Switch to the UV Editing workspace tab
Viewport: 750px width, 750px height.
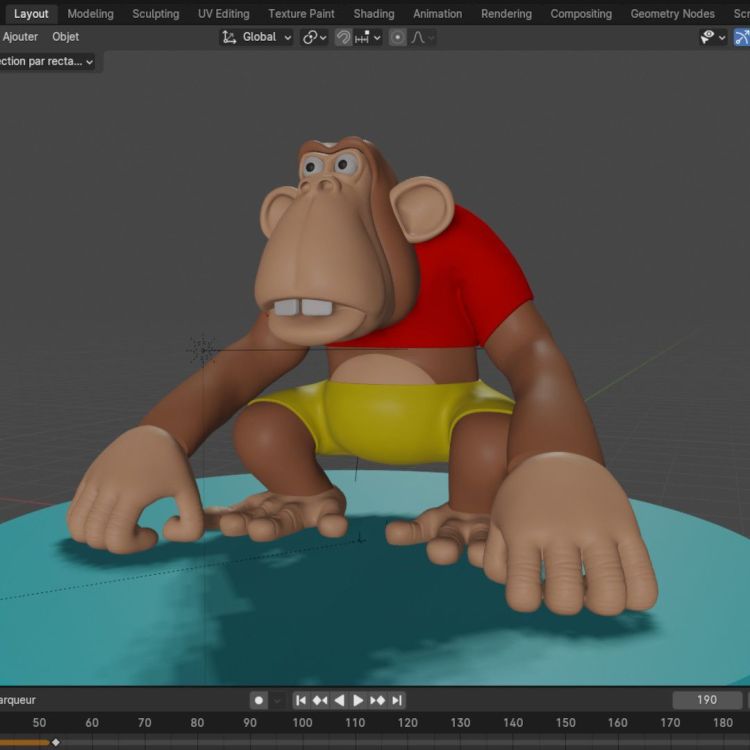[223, 14]
